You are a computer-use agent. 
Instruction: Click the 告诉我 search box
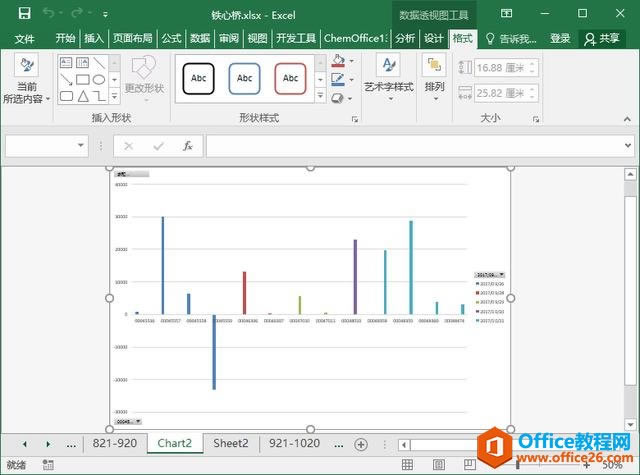click(x=511, y=39)
